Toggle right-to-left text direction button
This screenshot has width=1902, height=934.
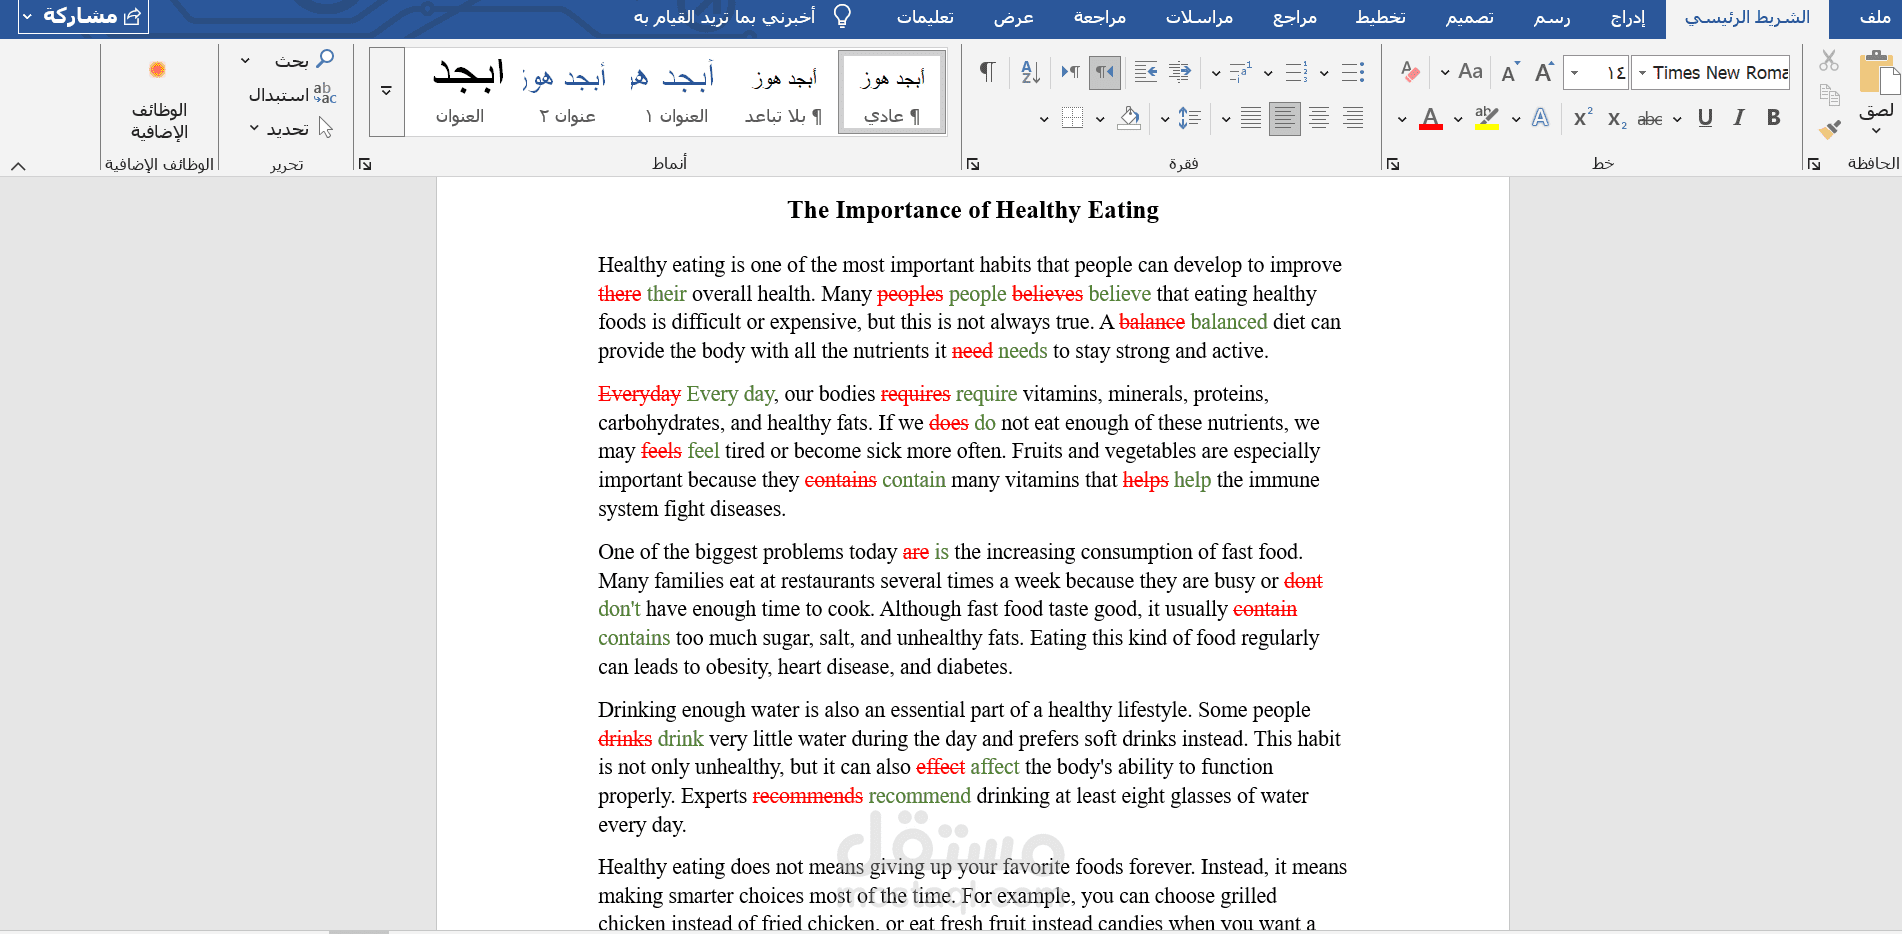pyautogui.click(x=1104, y=72)
